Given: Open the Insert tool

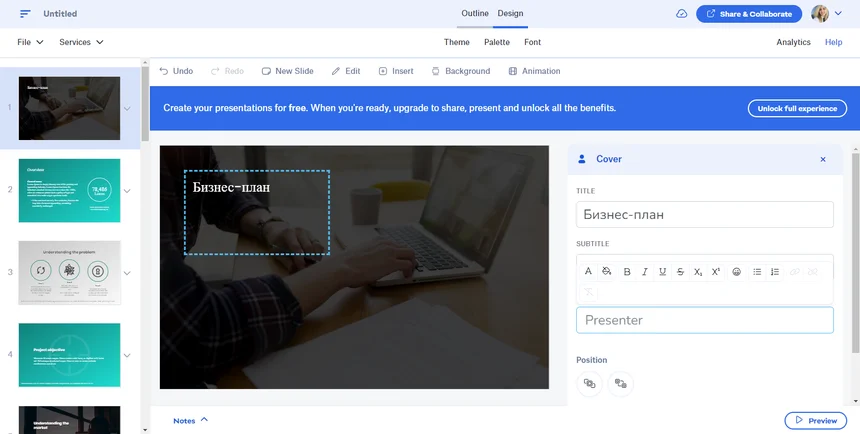Looking at the screenshot, I should click(x=396, y=71).
